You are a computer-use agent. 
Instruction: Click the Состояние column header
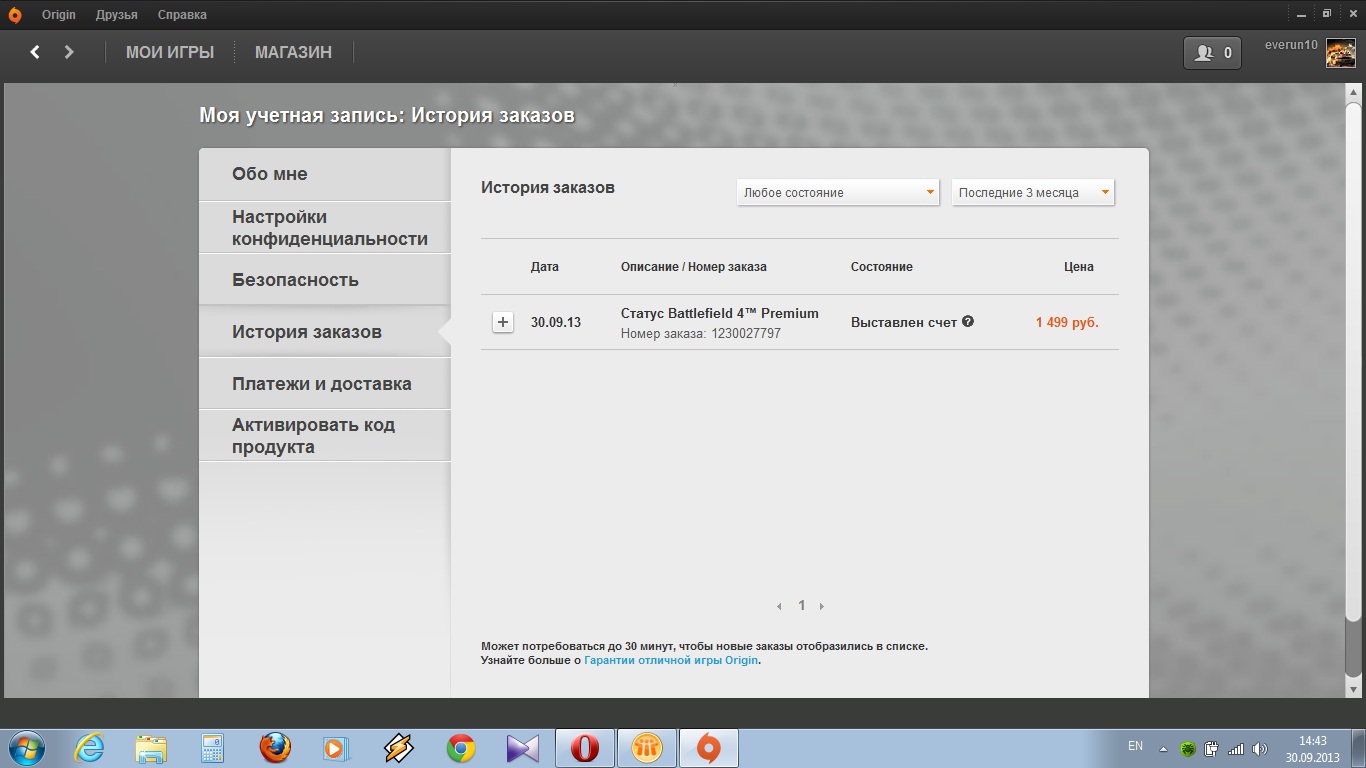(x=882, y=267)
